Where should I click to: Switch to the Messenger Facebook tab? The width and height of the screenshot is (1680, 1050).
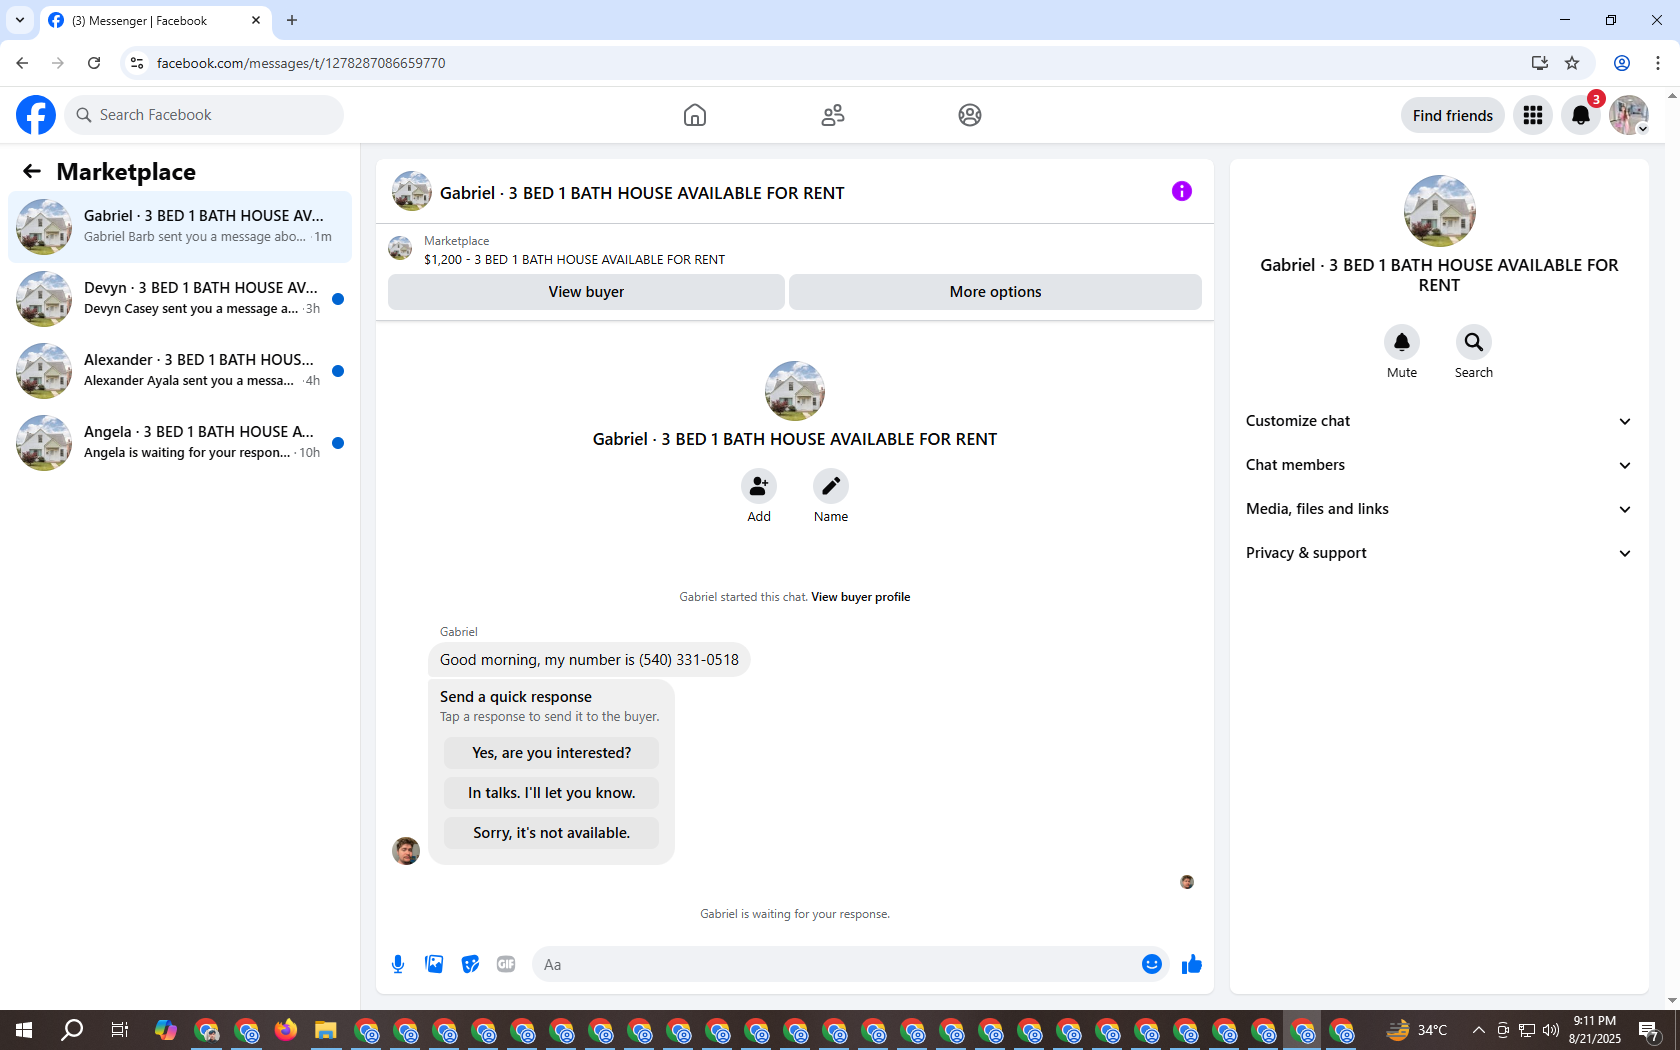(x=155, y=21)
